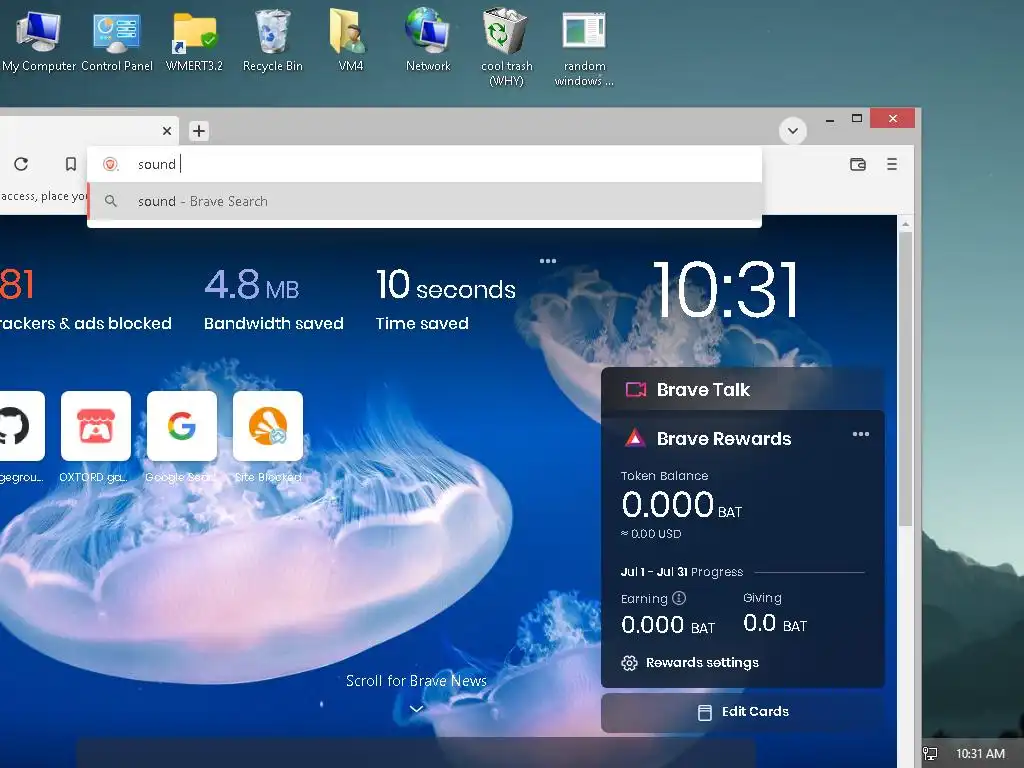Open the OXTORD top site tile
Viewport: 1024px width, 768px height.
(95, 426)
